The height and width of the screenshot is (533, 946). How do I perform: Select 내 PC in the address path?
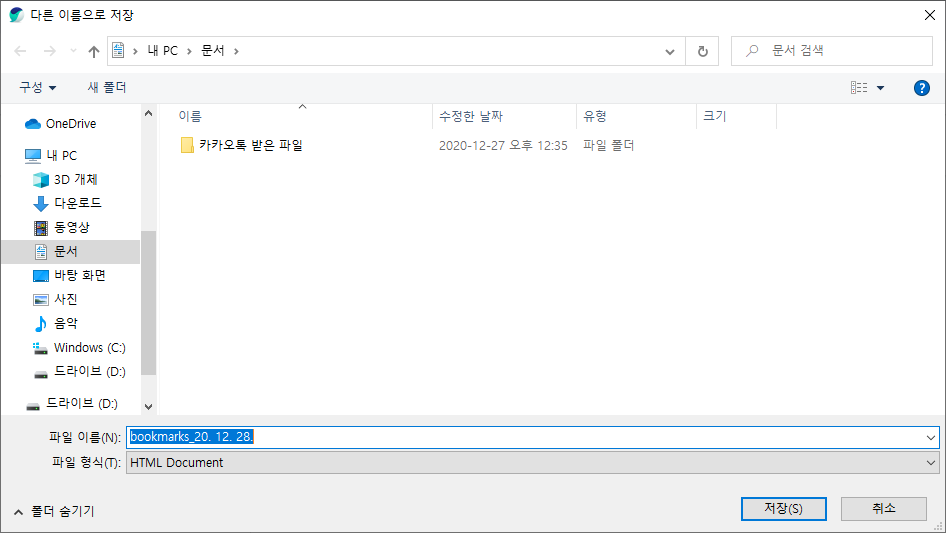tap(163, 51)
